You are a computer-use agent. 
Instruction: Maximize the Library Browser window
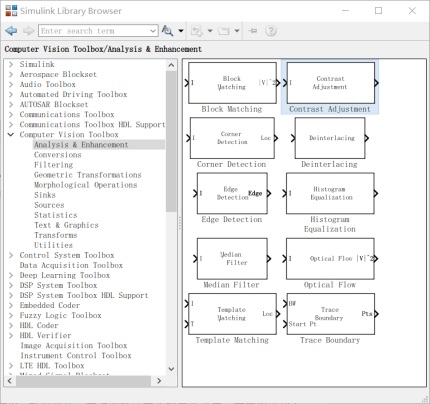(x=378, y=11)
